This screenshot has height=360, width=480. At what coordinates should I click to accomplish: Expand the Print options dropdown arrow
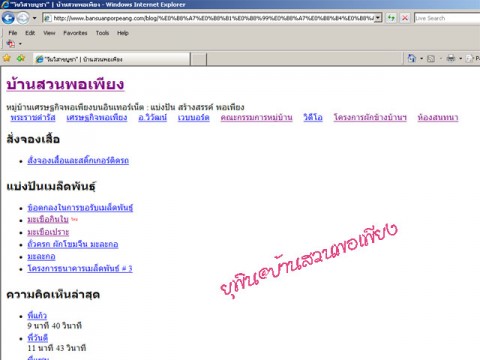coord(460,59)
